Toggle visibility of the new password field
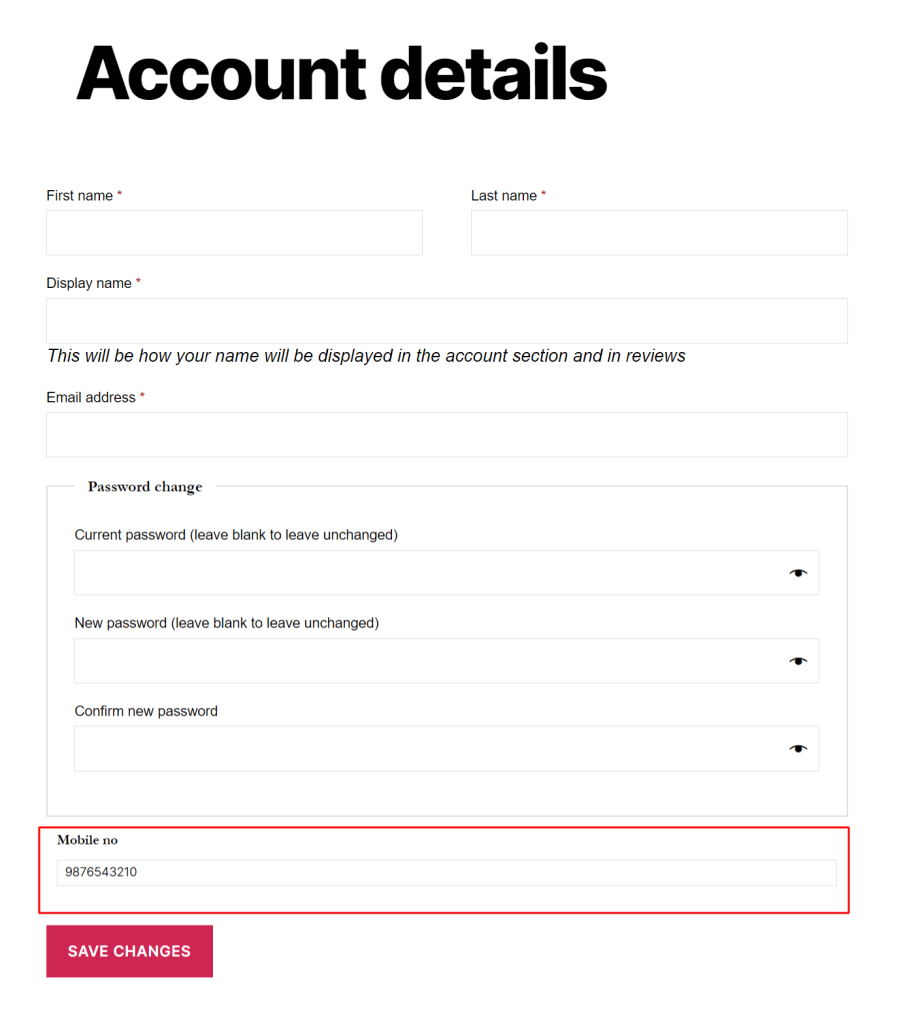901x1024 pixels. click(x=797, y=661)
